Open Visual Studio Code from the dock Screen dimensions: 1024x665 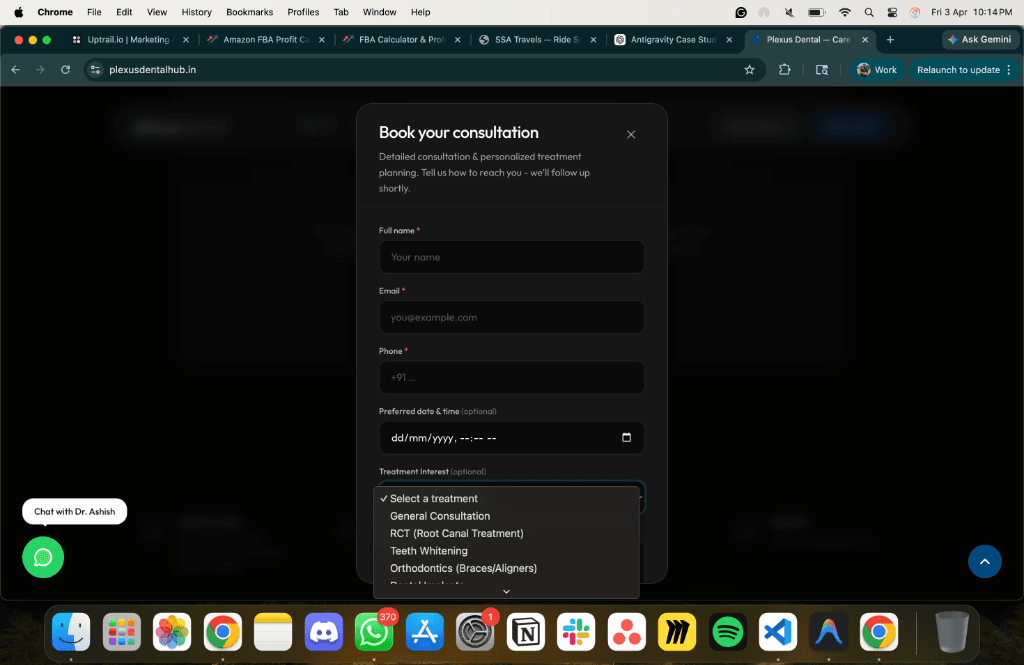point(777,632)
